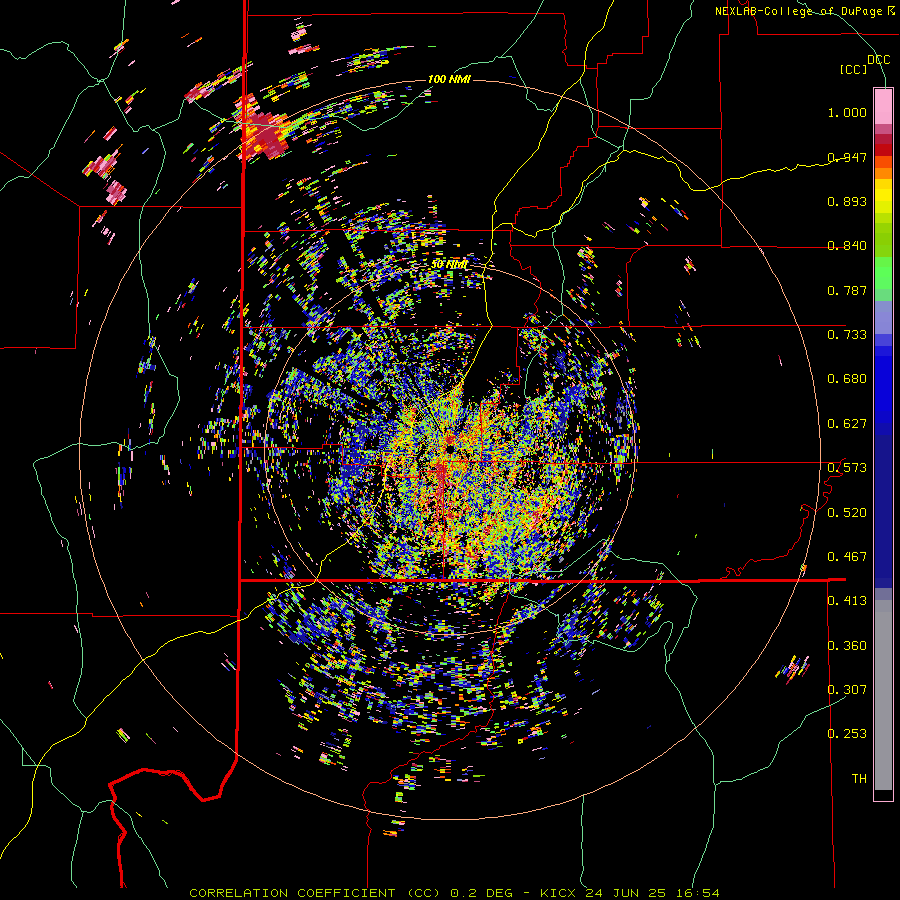Click the radar site center dot
This screenshot has height=900, width=900.
click(x=449, y=448)
